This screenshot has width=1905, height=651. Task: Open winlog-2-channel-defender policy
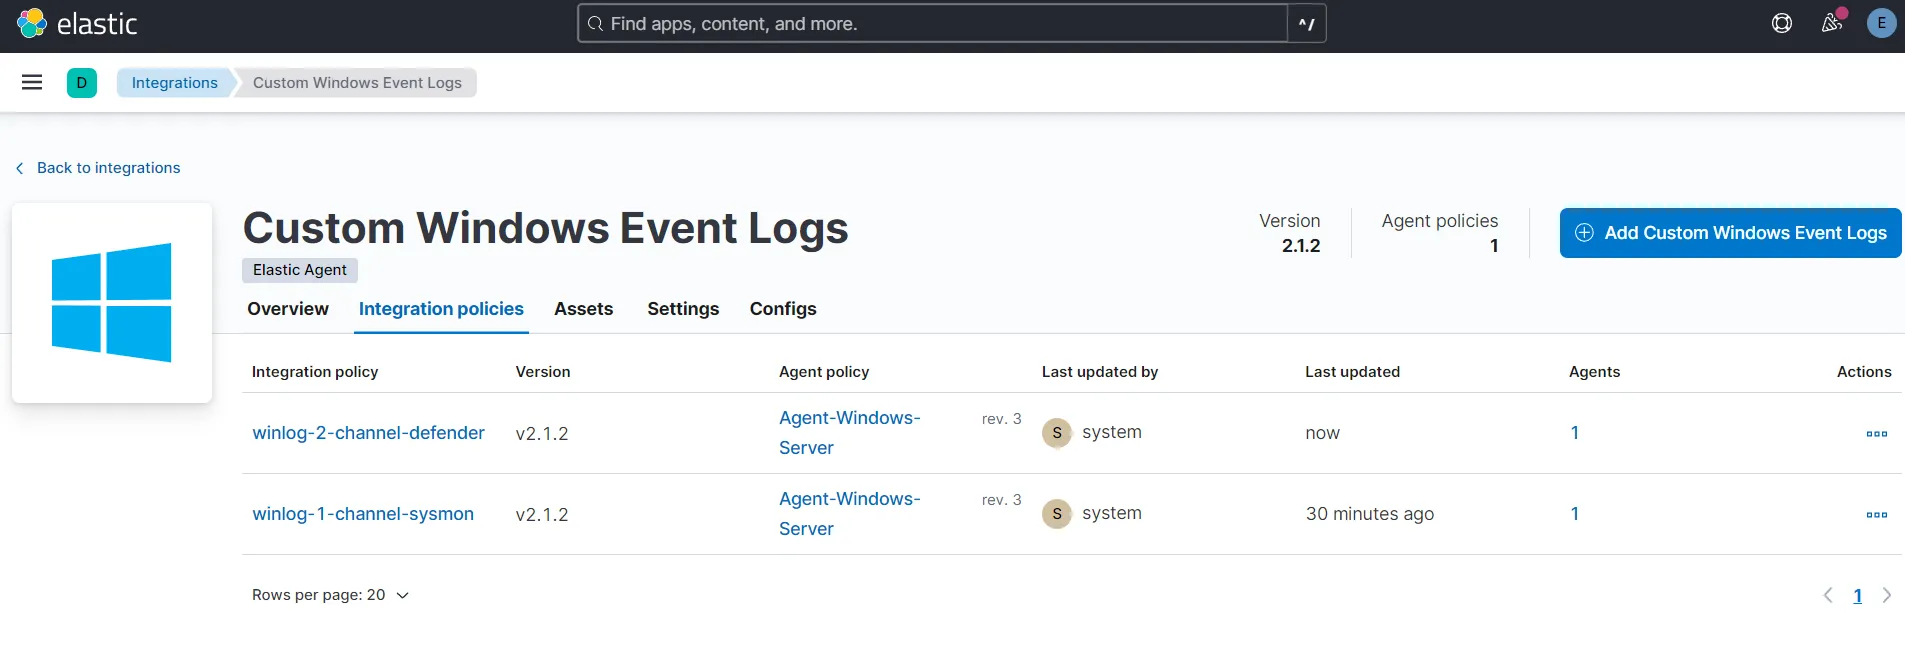368,433
